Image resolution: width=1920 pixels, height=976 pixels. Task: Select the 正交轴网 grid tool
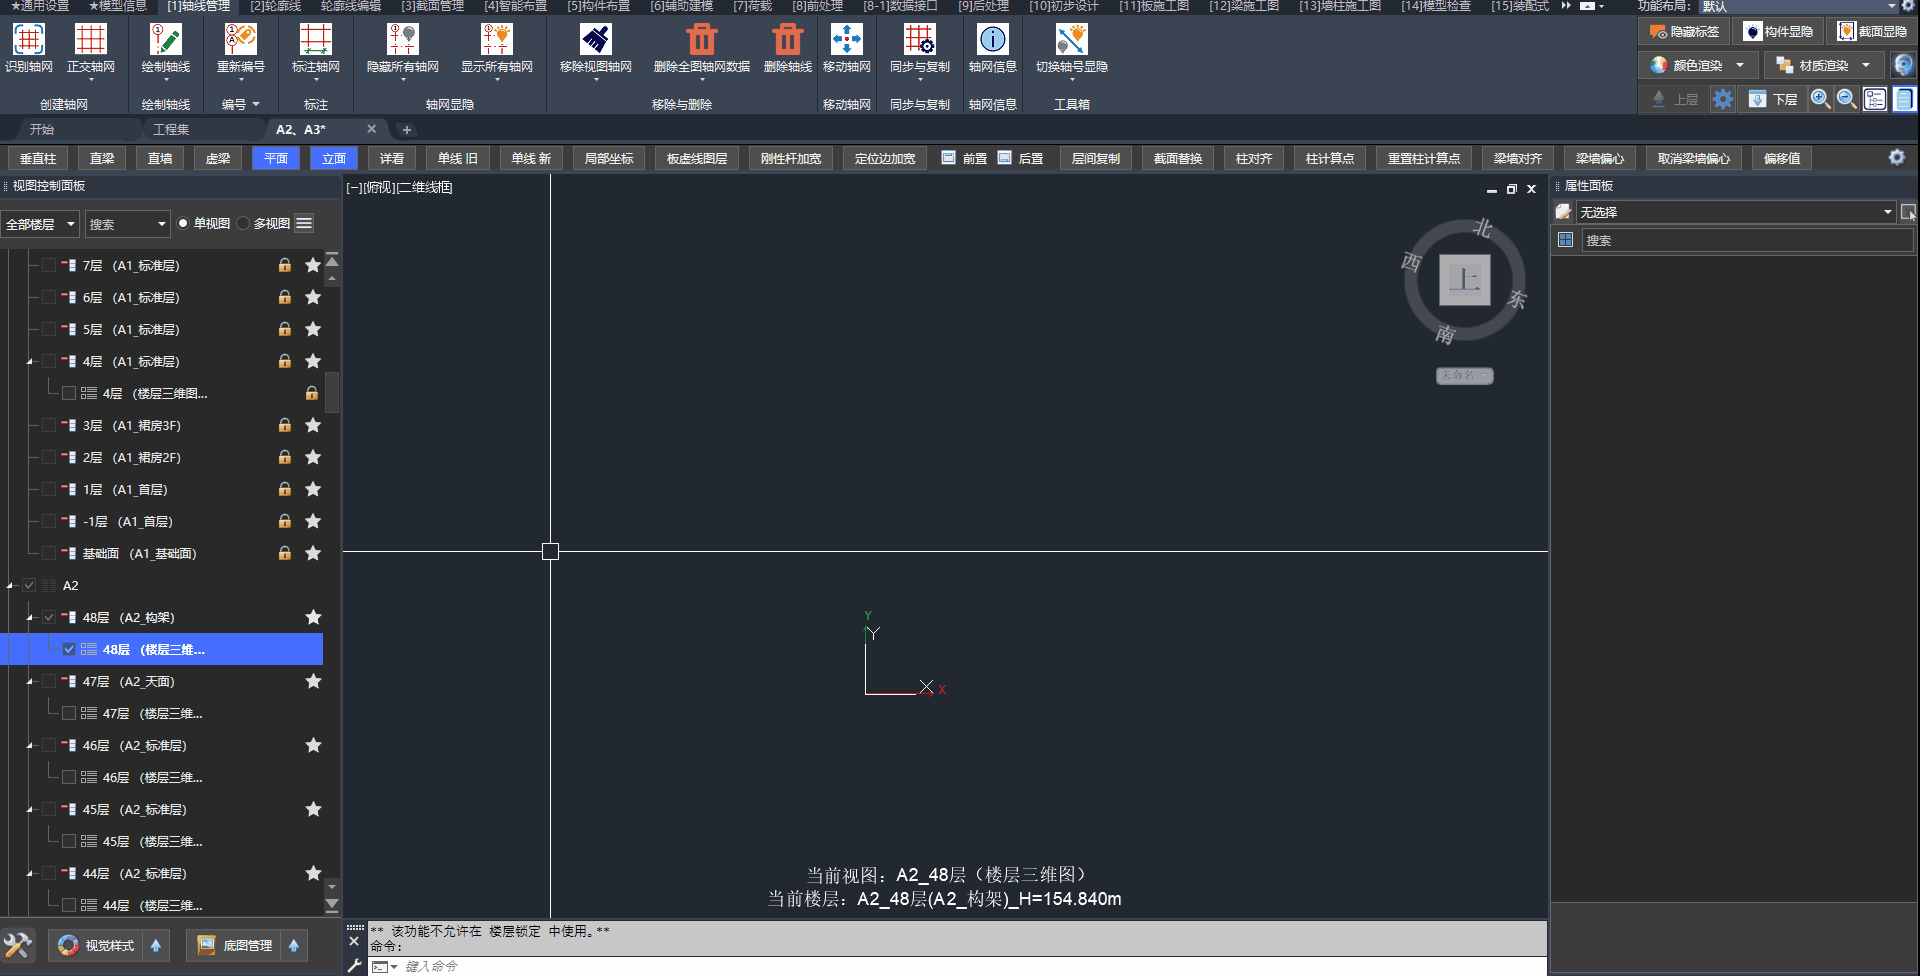(90, 40)
